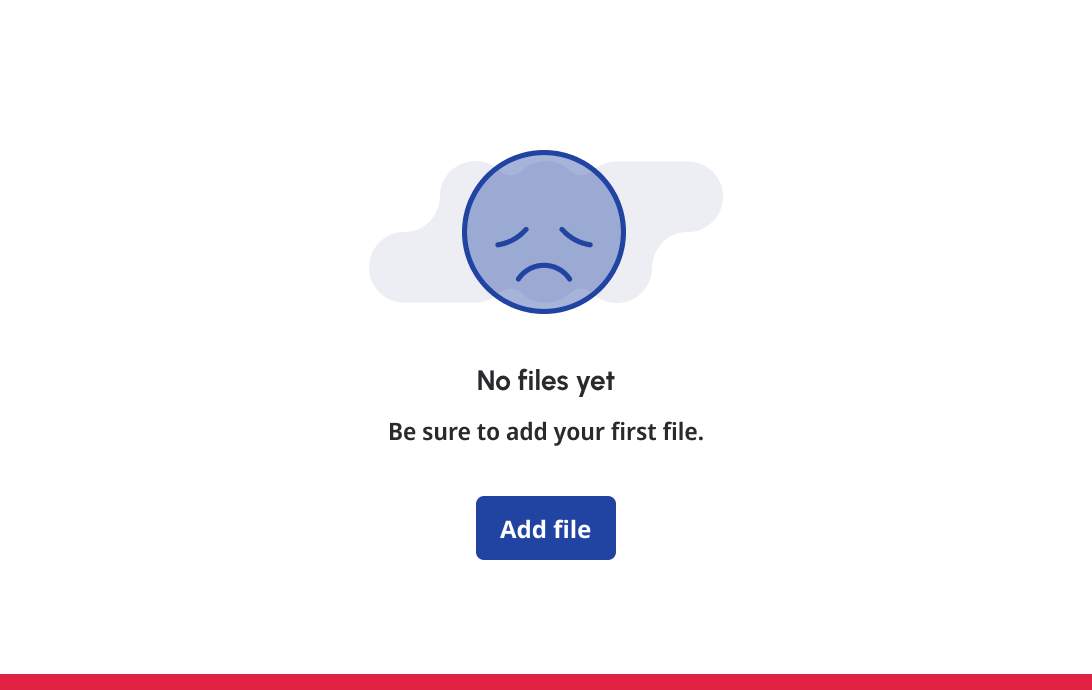Select the "No files yet" heading
Viewport: 1092px width, 690px height.
point(545,381)
